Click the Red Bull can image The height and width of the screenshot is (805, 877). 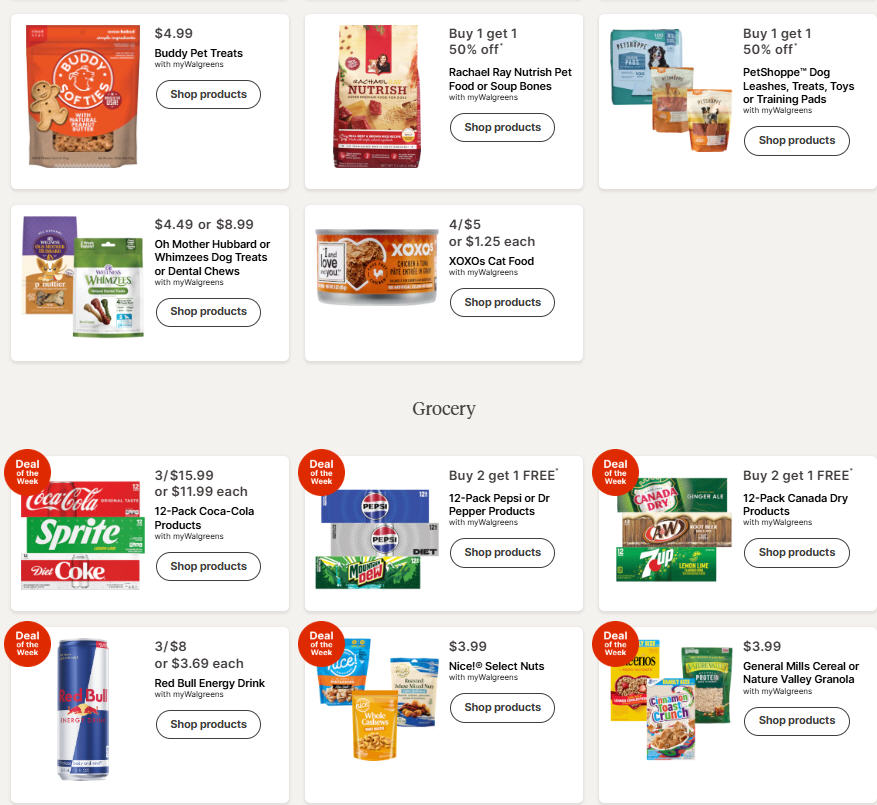80,709
